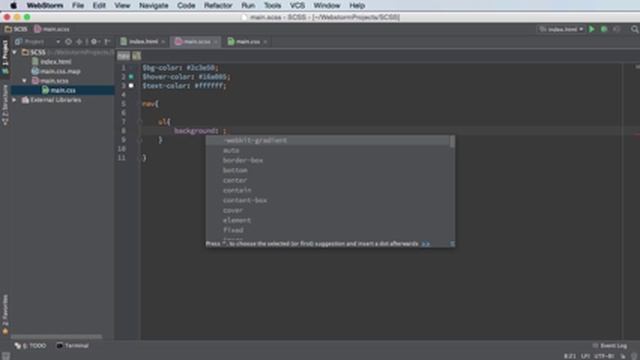This screenshot has width=640, height=360.
Task: Click the SCSS folder breadcrumb in navigation bar
Action: click(16, 29)
